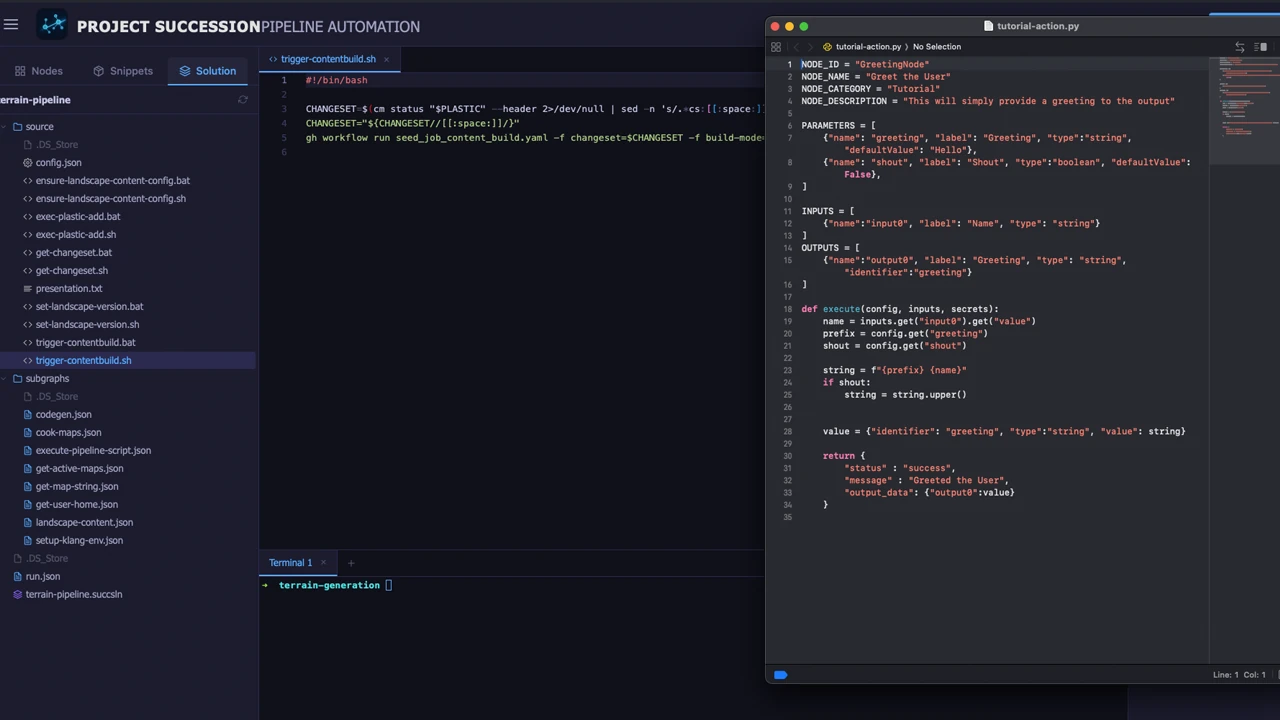Click the def execute line in the editor
This screenshot has width=1280, height=720.
pyautogui.click(x=899, y=309)
